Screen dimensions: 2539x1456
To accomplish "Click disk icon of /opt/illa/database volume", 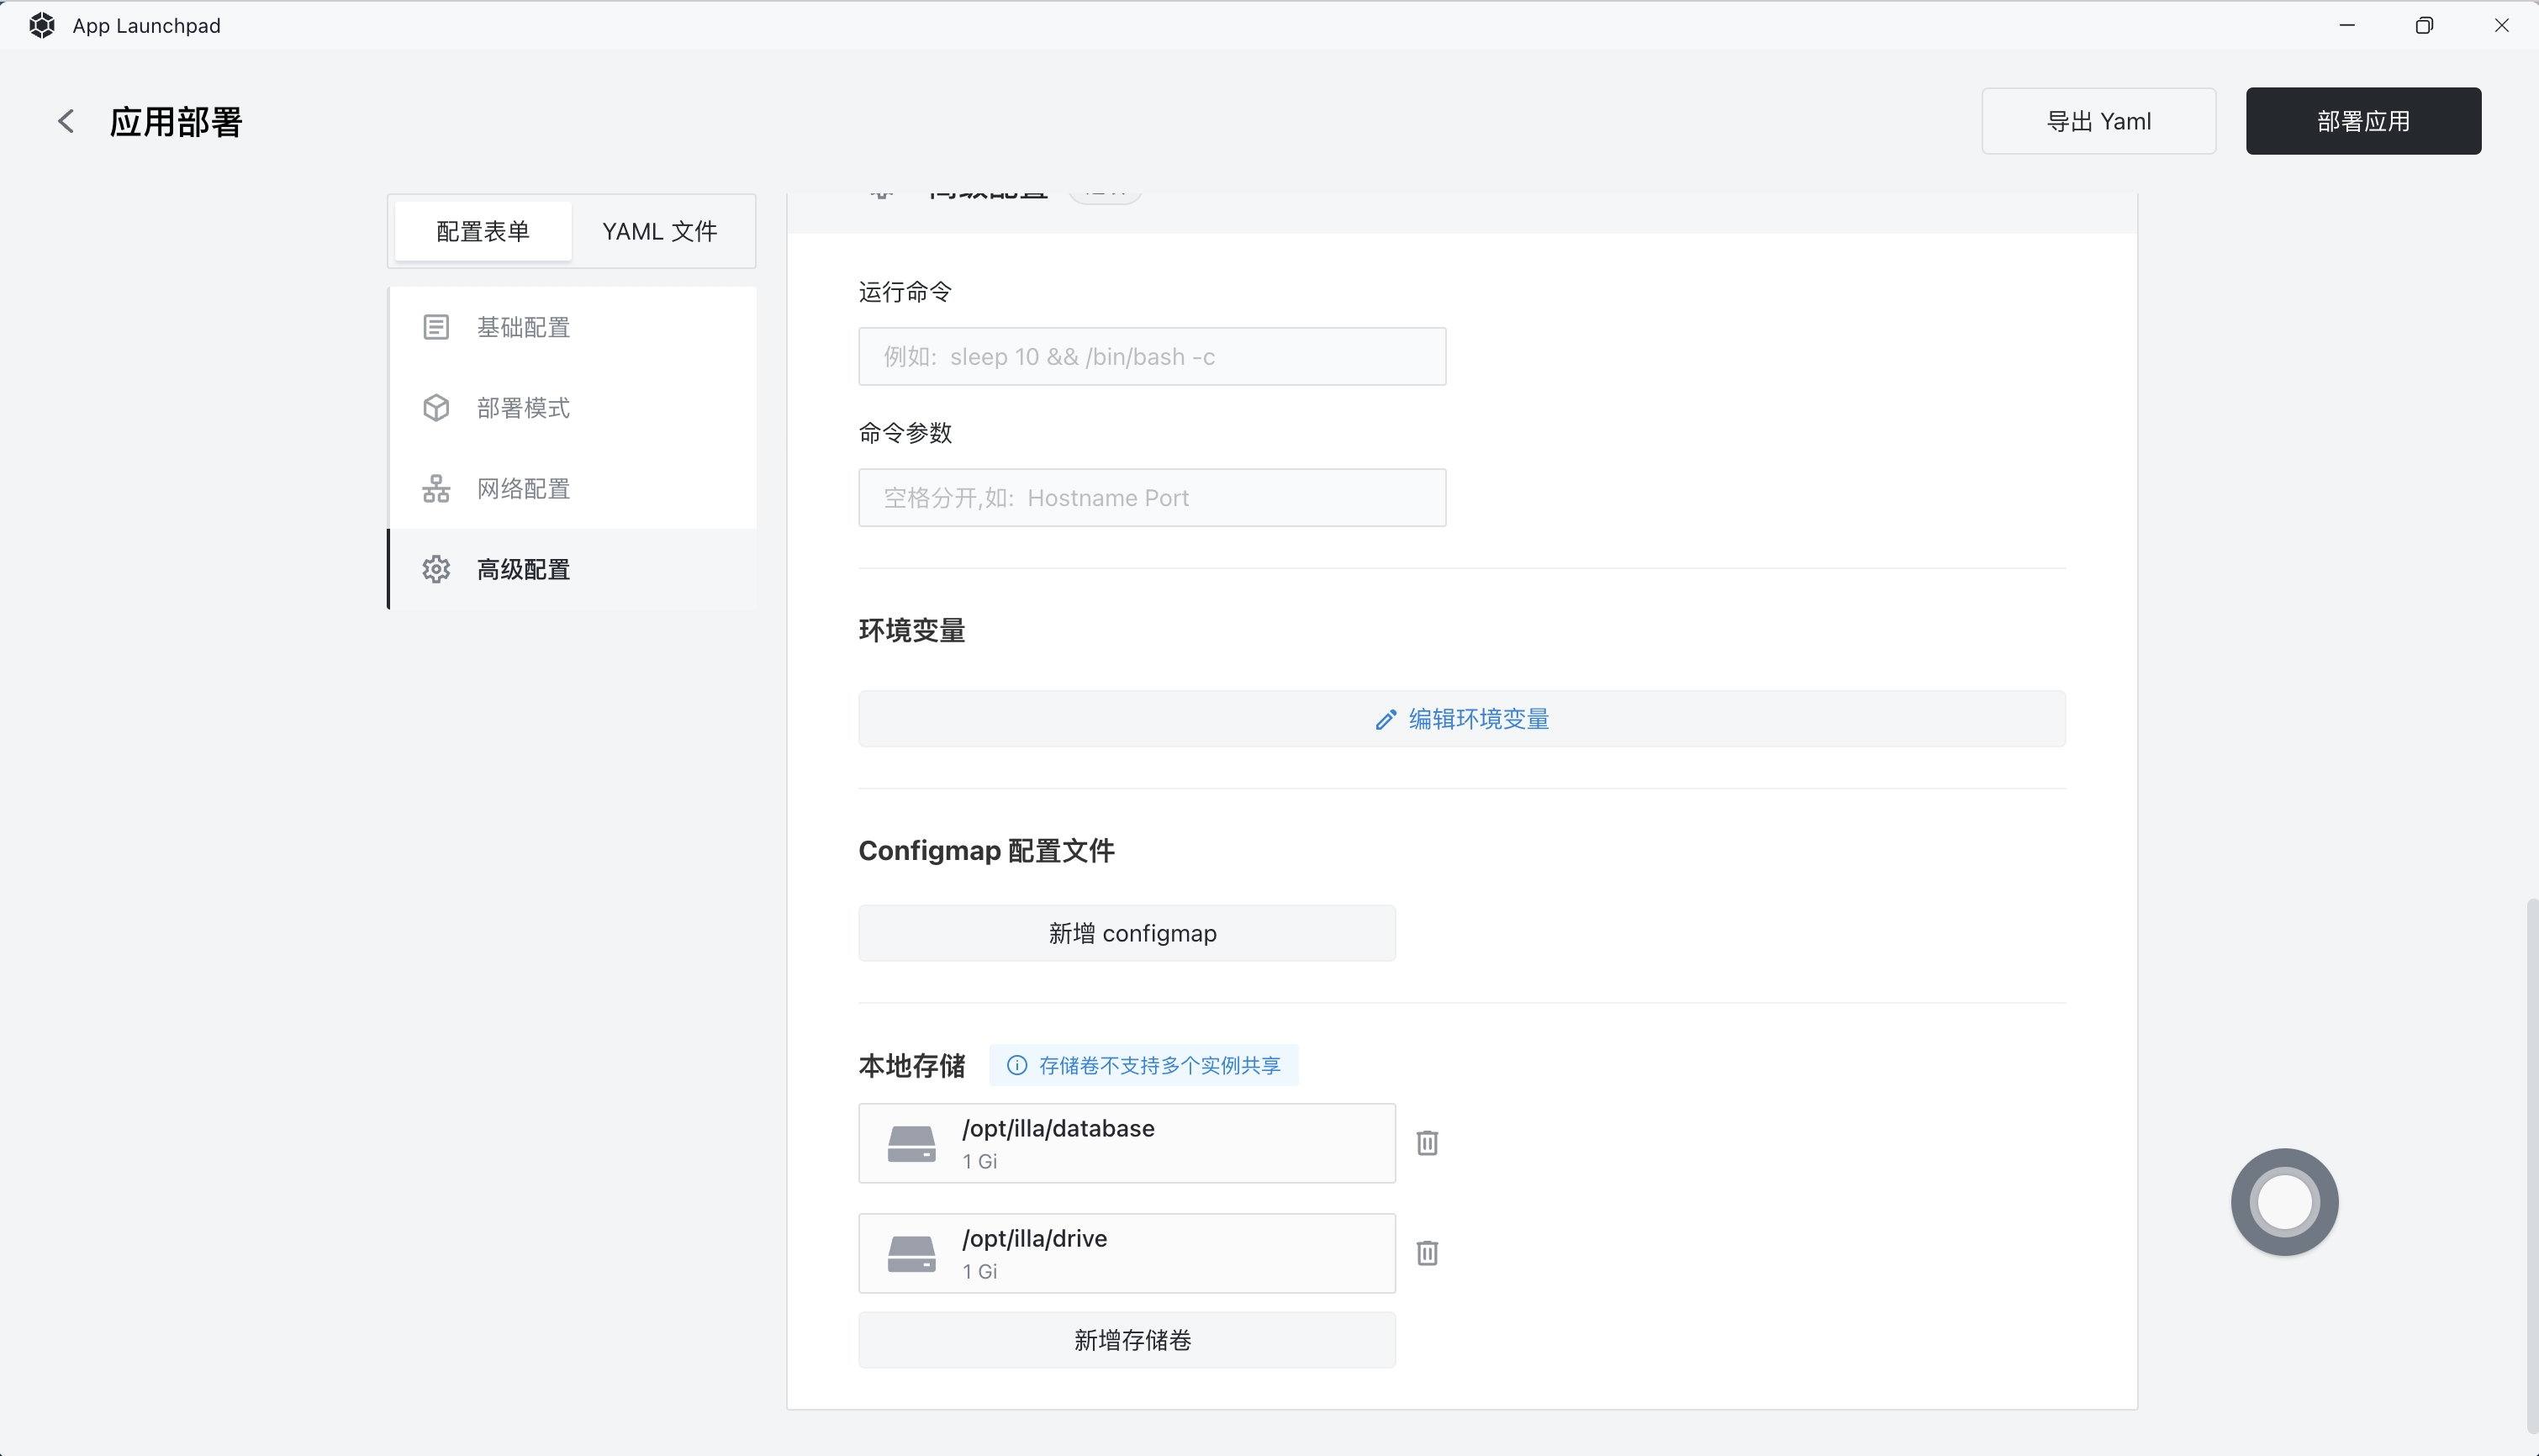I will tap(911, 1144).
